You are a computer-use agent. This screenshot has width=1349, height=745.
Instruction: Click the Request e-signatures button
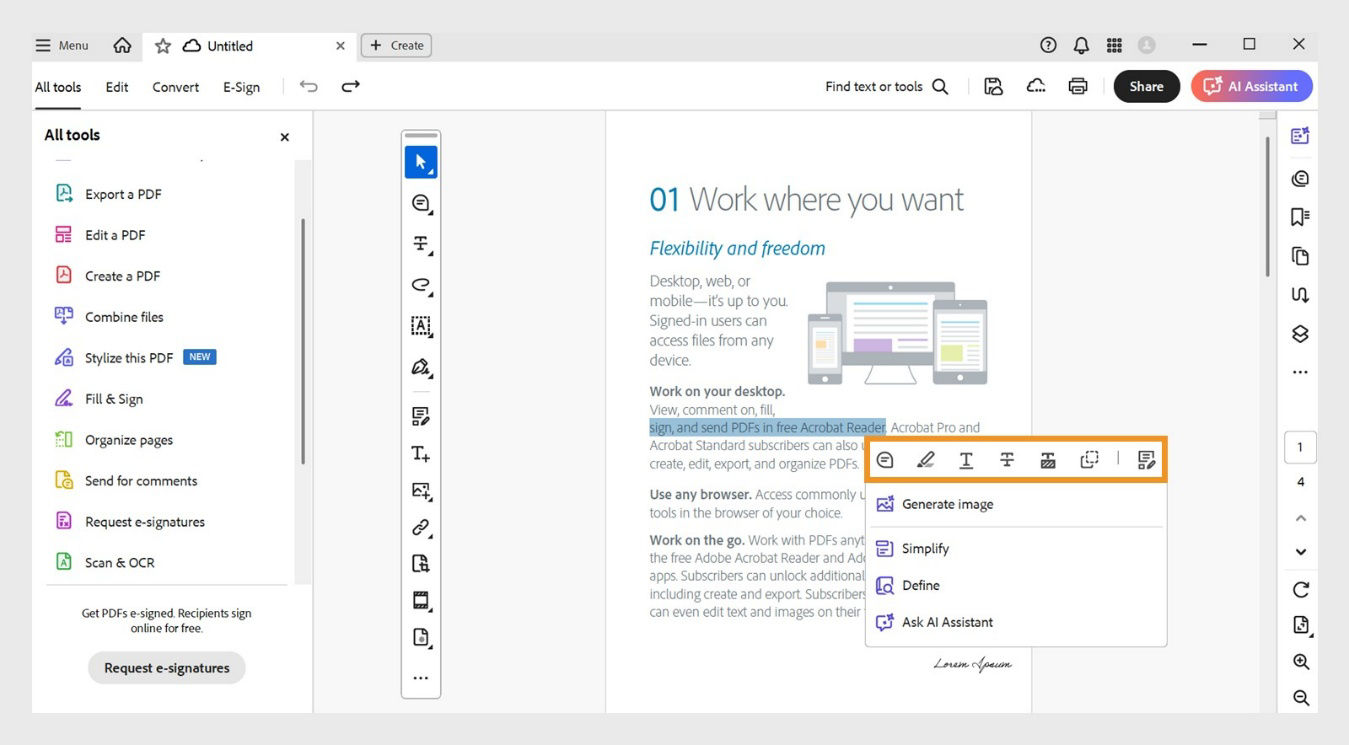pyautogui.click(x=166, y=667)
